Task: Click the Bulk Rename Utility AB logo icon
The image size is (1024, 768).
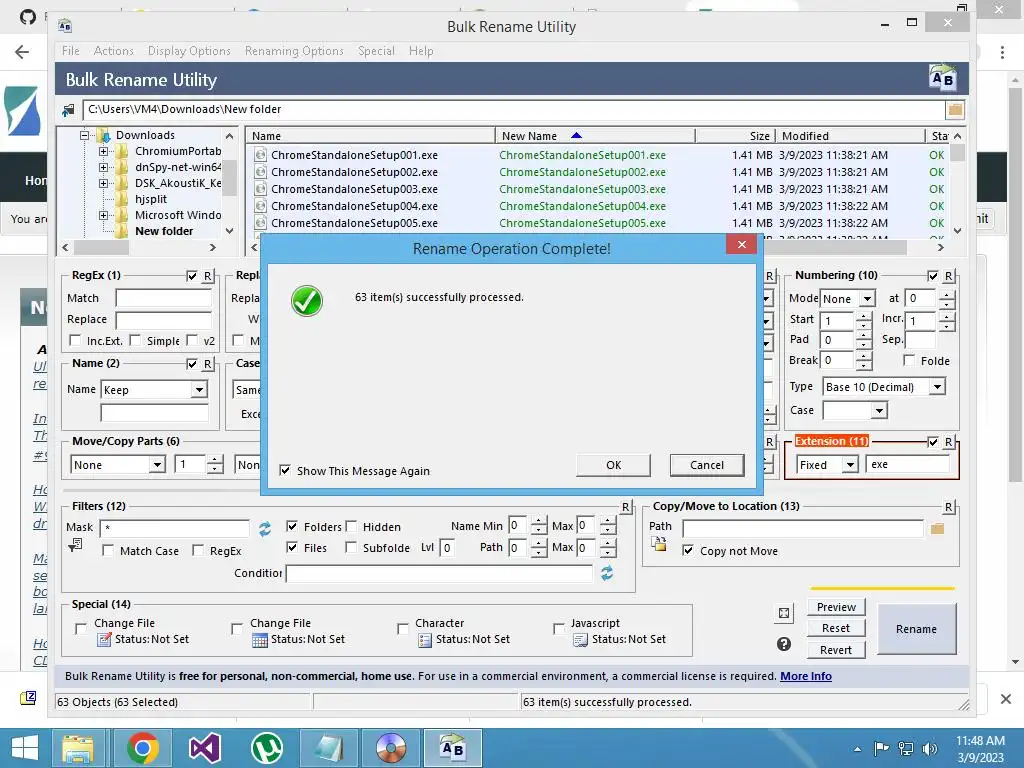Action: [x=942, y=78]
